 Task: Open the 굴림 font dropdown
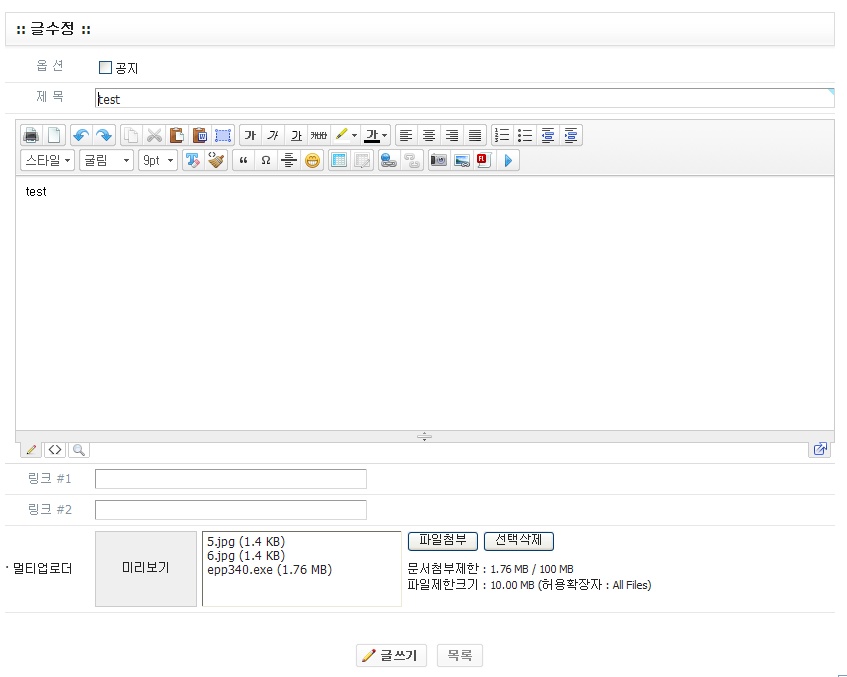pos(106,160)
